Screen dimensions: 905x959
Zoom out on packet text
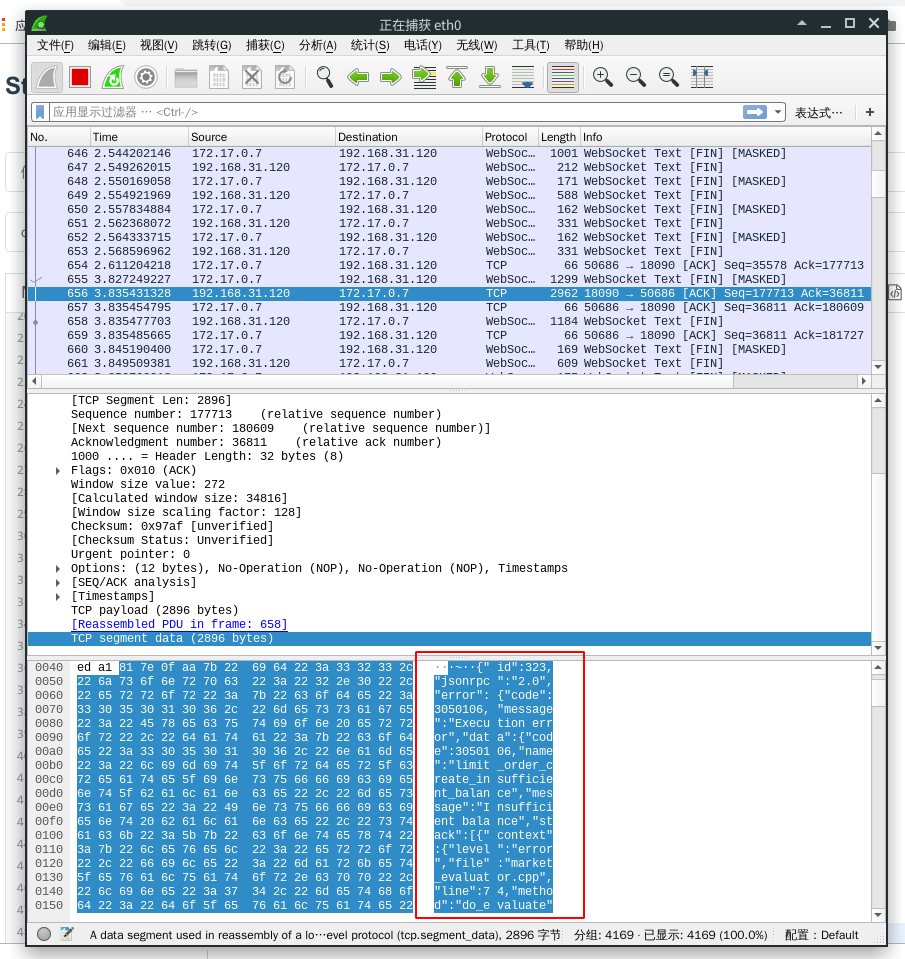pos(636,78)
